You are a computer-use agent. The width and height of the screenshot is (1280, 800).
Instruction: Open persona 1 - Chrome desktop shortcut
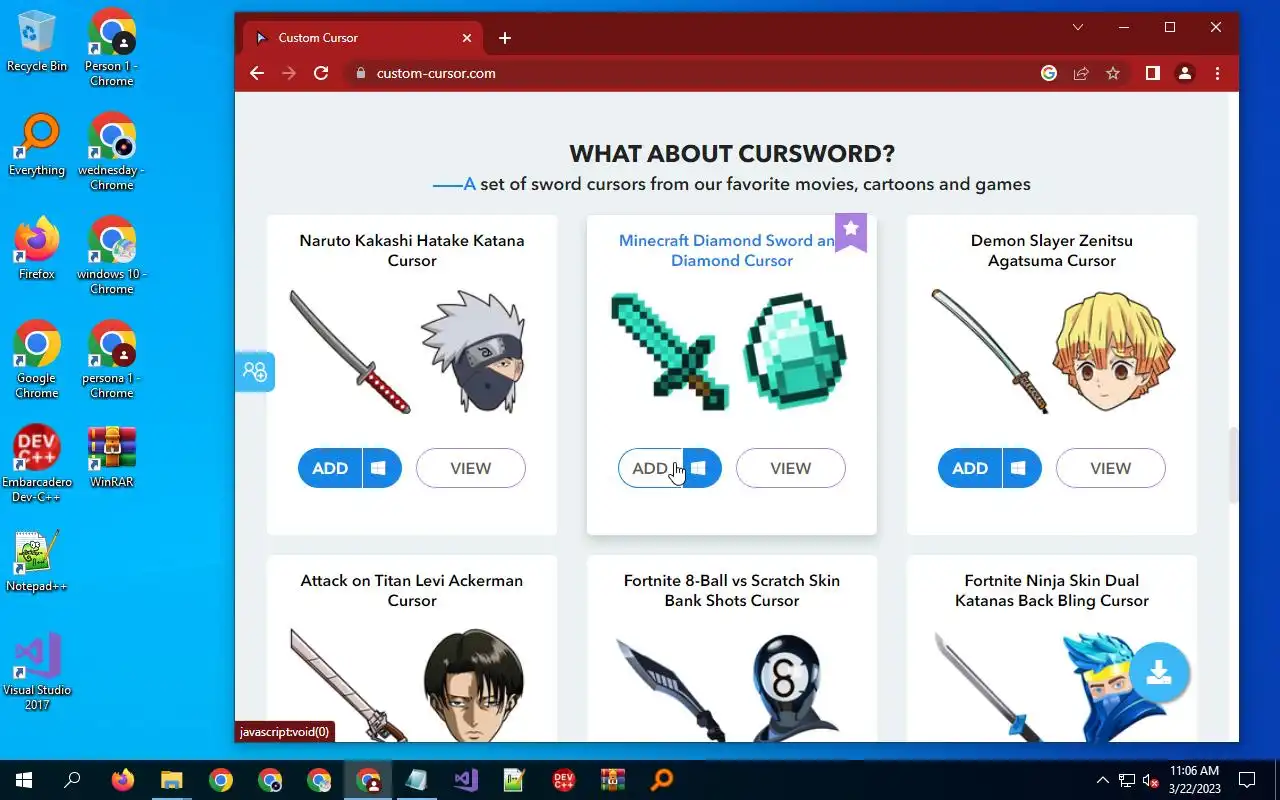coord(112,359)
